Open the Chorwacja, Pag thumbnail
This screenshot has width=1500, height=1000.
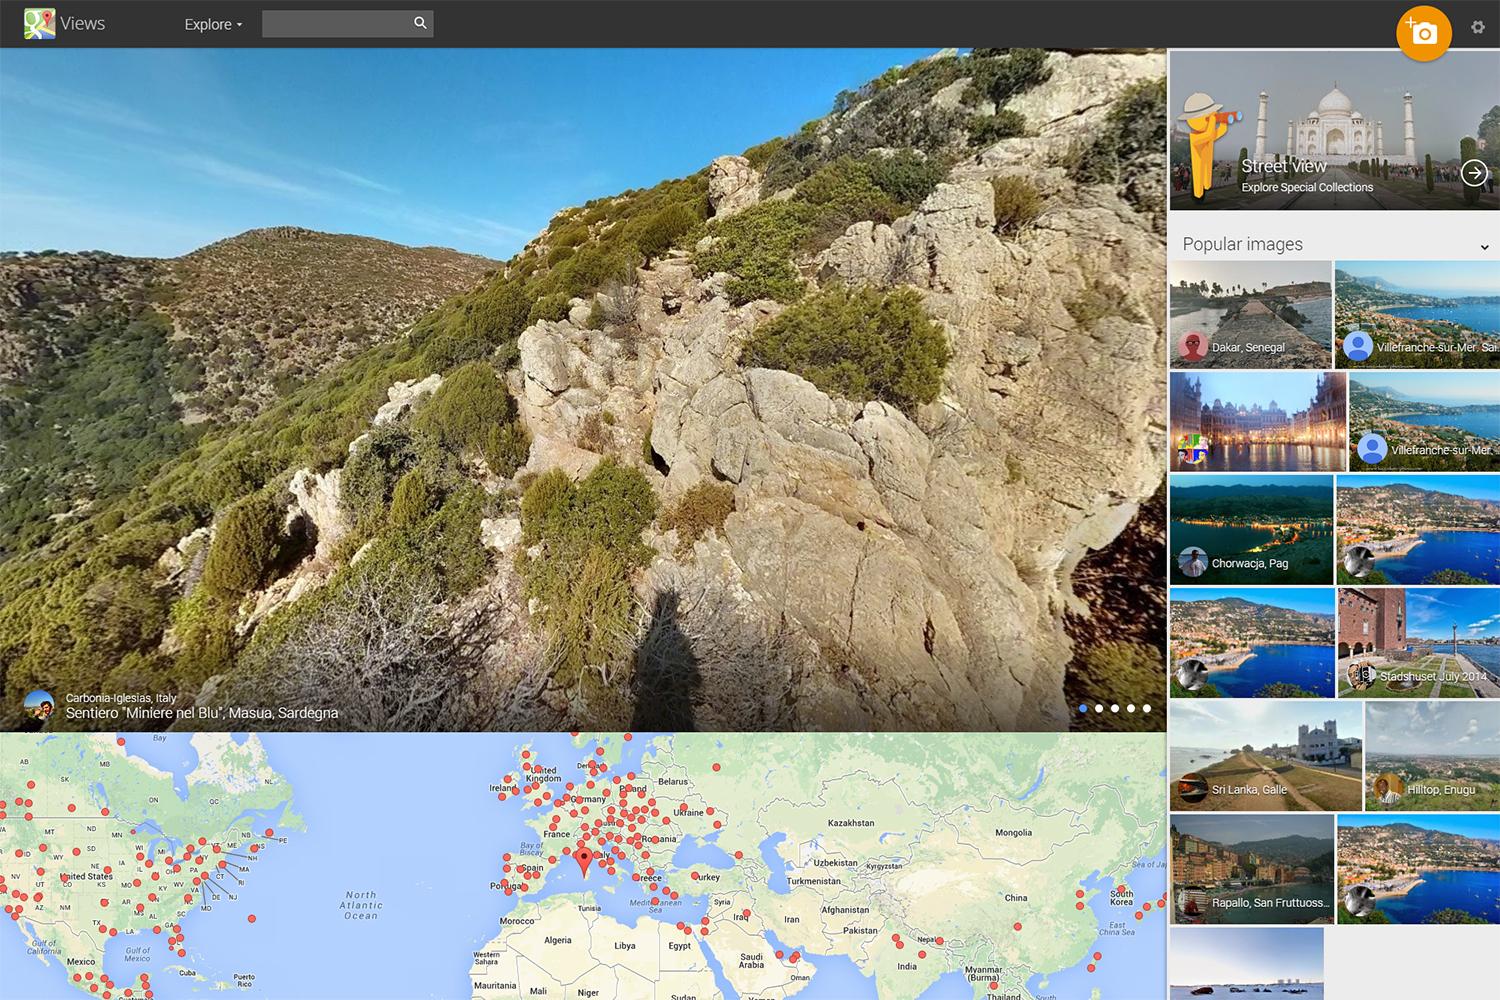1251,530
